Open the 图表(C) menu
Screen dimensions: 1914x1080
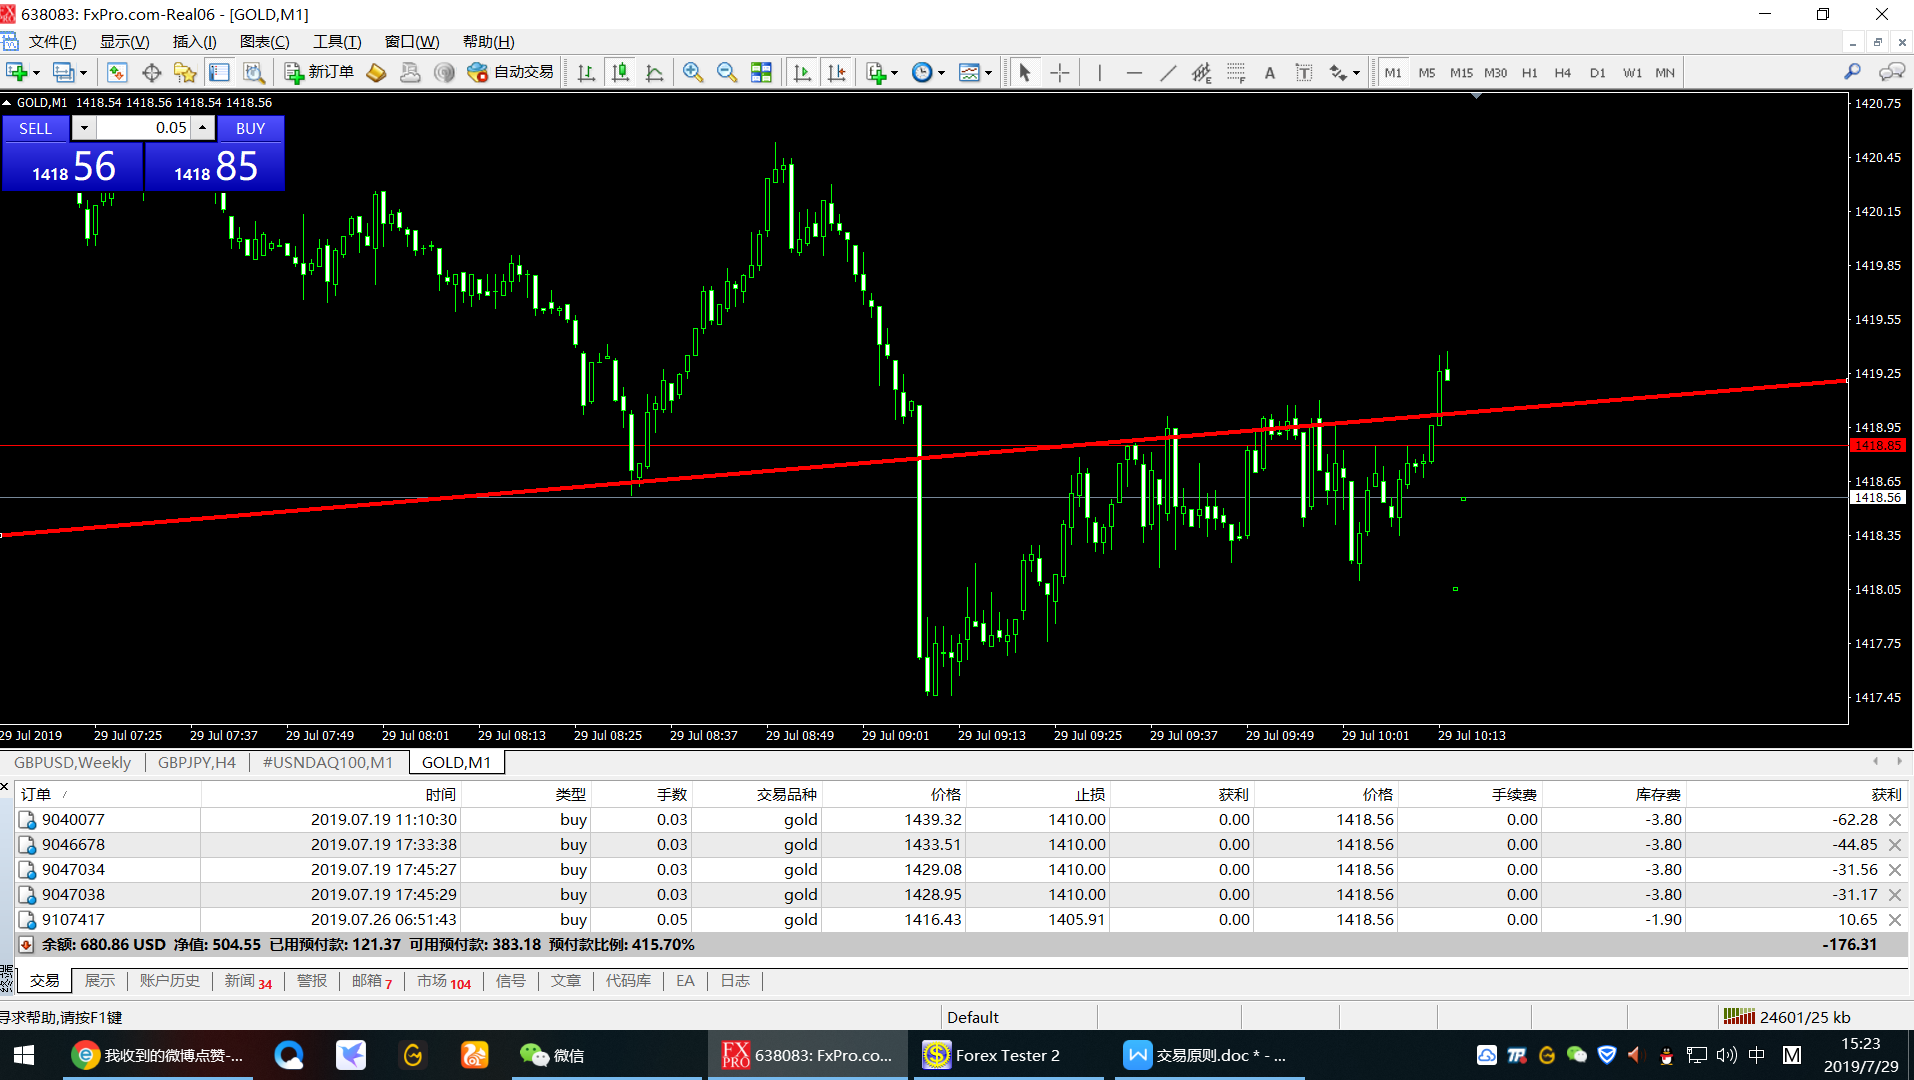[x=264, y=41]
